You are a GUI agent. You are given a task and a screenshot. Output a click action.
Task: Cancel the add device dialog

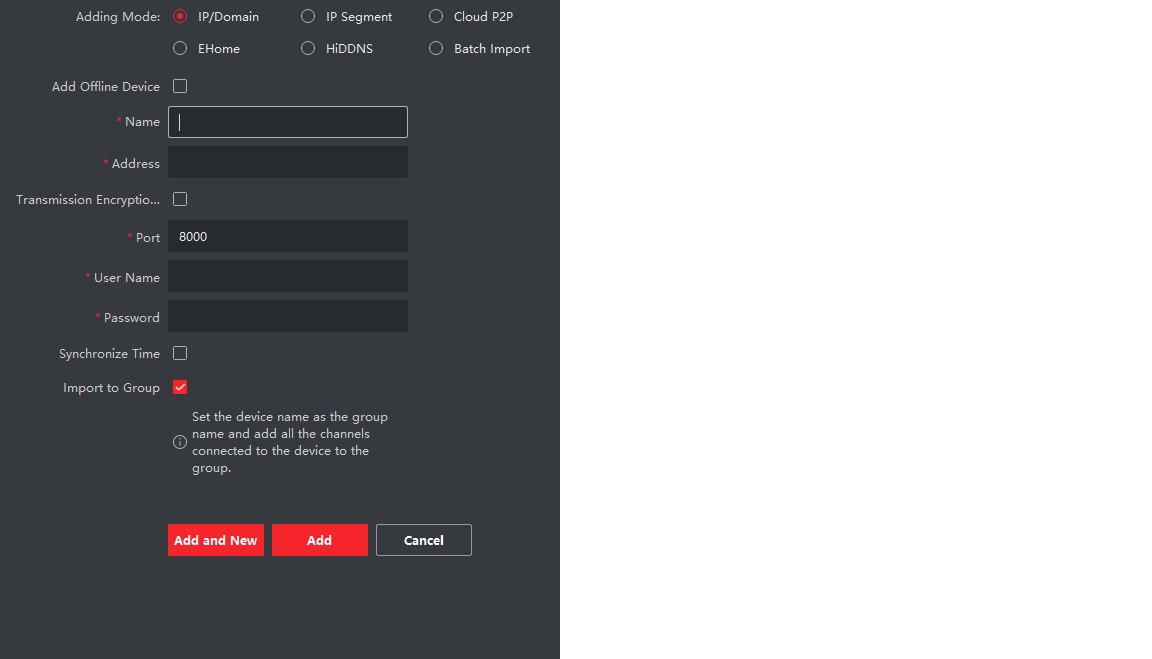[x=423, y=540]
